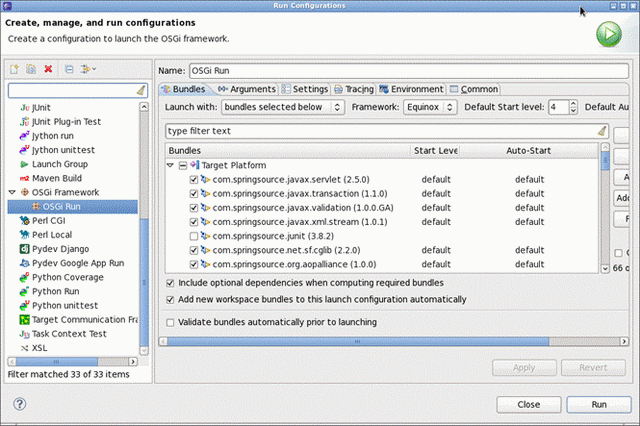Image resolution: width=640 pixels, height=426 pixels.
Task: Open the Framework Equinox dropdown
Action: tap(430, 107)
